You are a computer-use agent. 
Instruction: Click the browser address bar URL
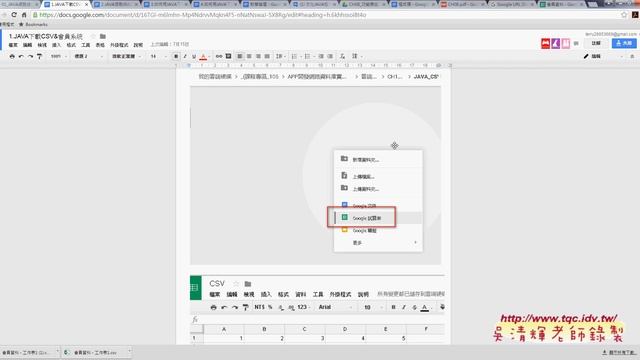203,15
